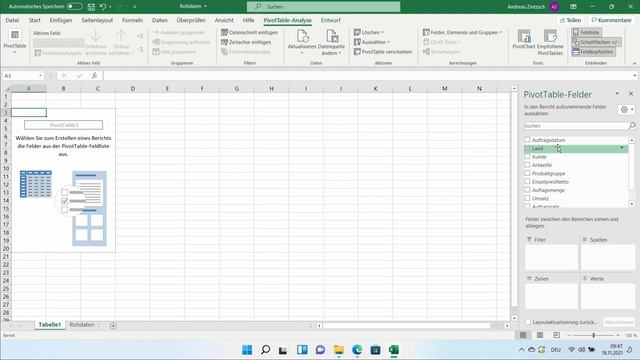The width and height of the screenshot is (640, 360).
Task: Click the Suchen box in title bar
Action: (323, 7)
